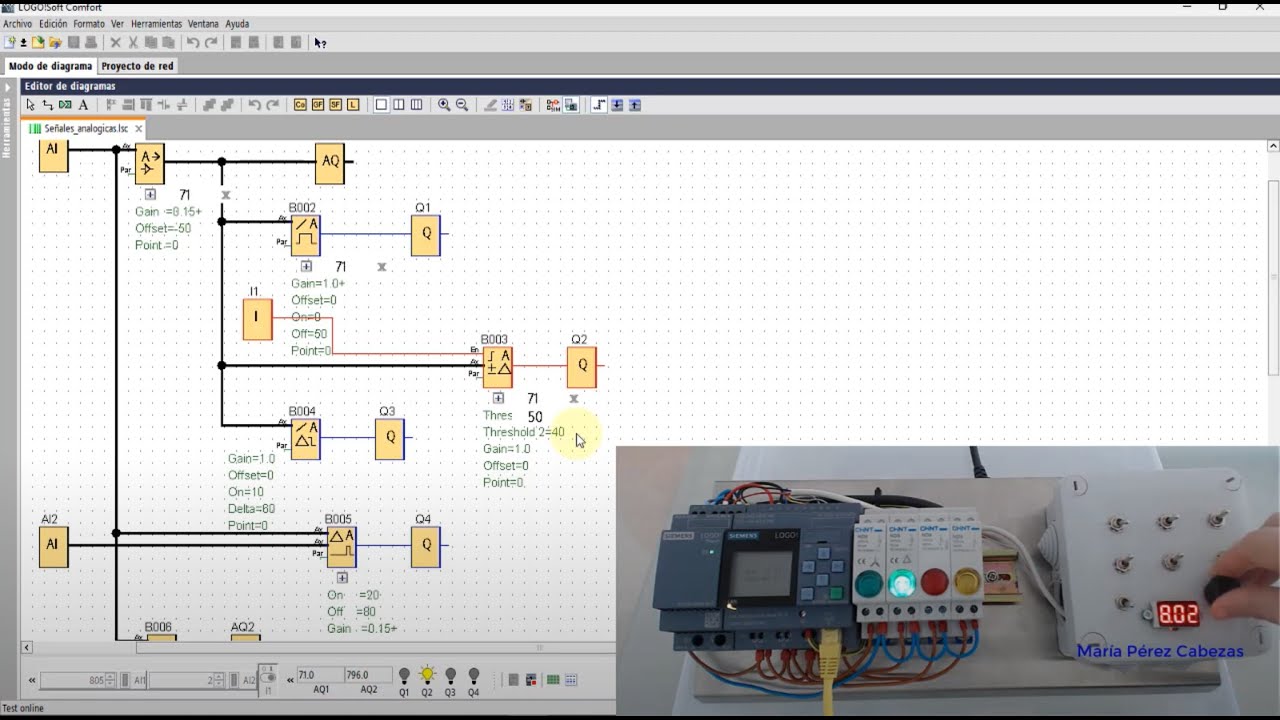Open the AI1 slider control
Screen dimensions: 1280x720
coord(125,680)
